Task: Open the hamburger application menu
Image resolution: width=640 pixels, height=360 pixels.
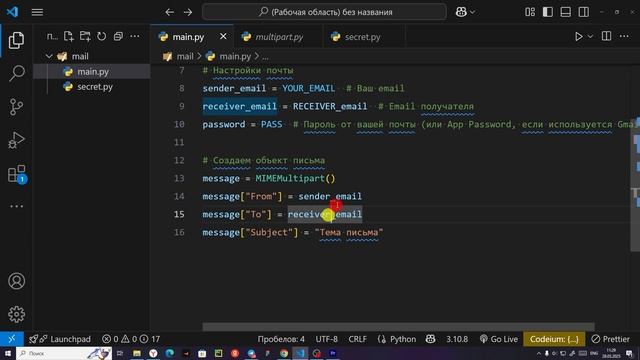Action: click(37, 12)
